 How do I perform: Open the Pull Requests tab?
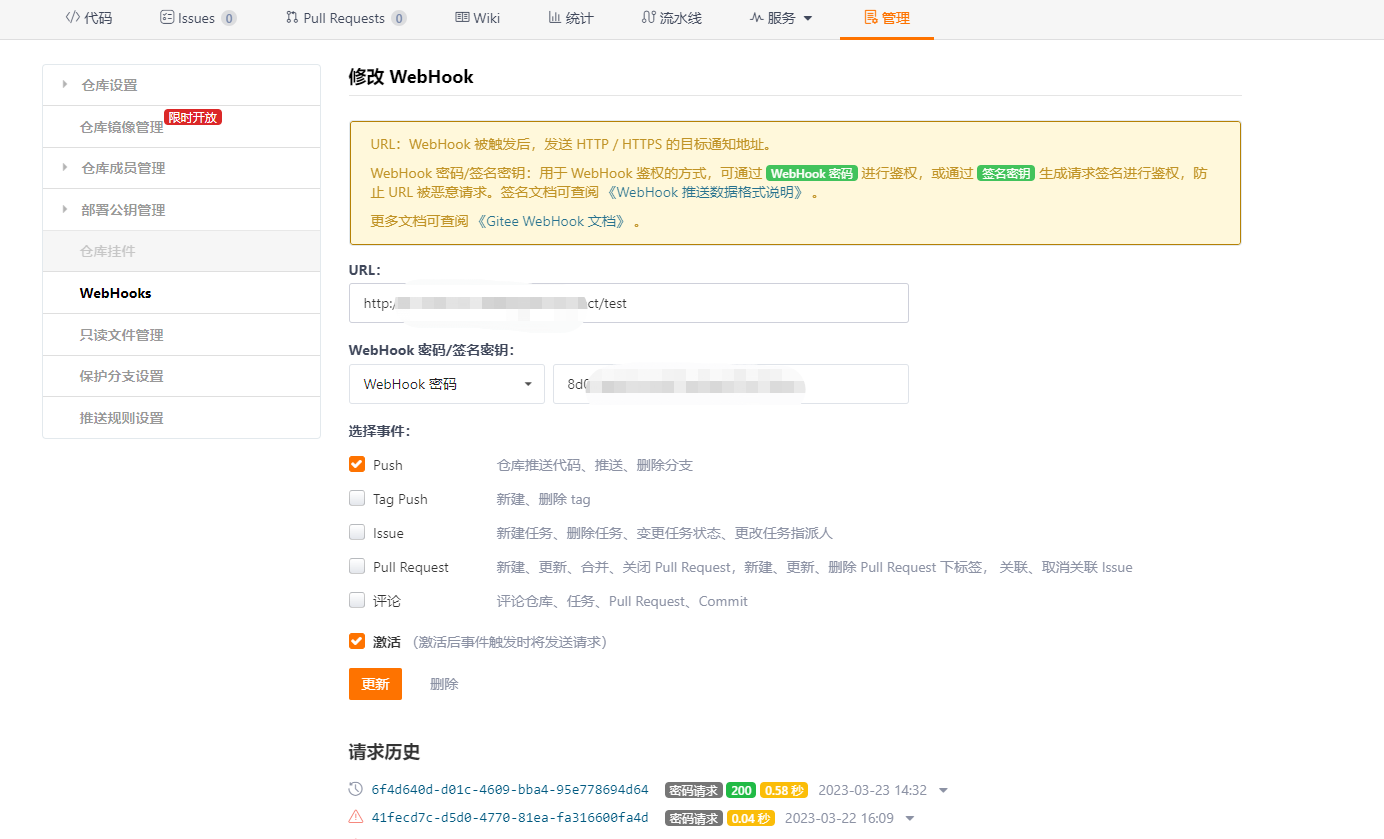point(346,18)
